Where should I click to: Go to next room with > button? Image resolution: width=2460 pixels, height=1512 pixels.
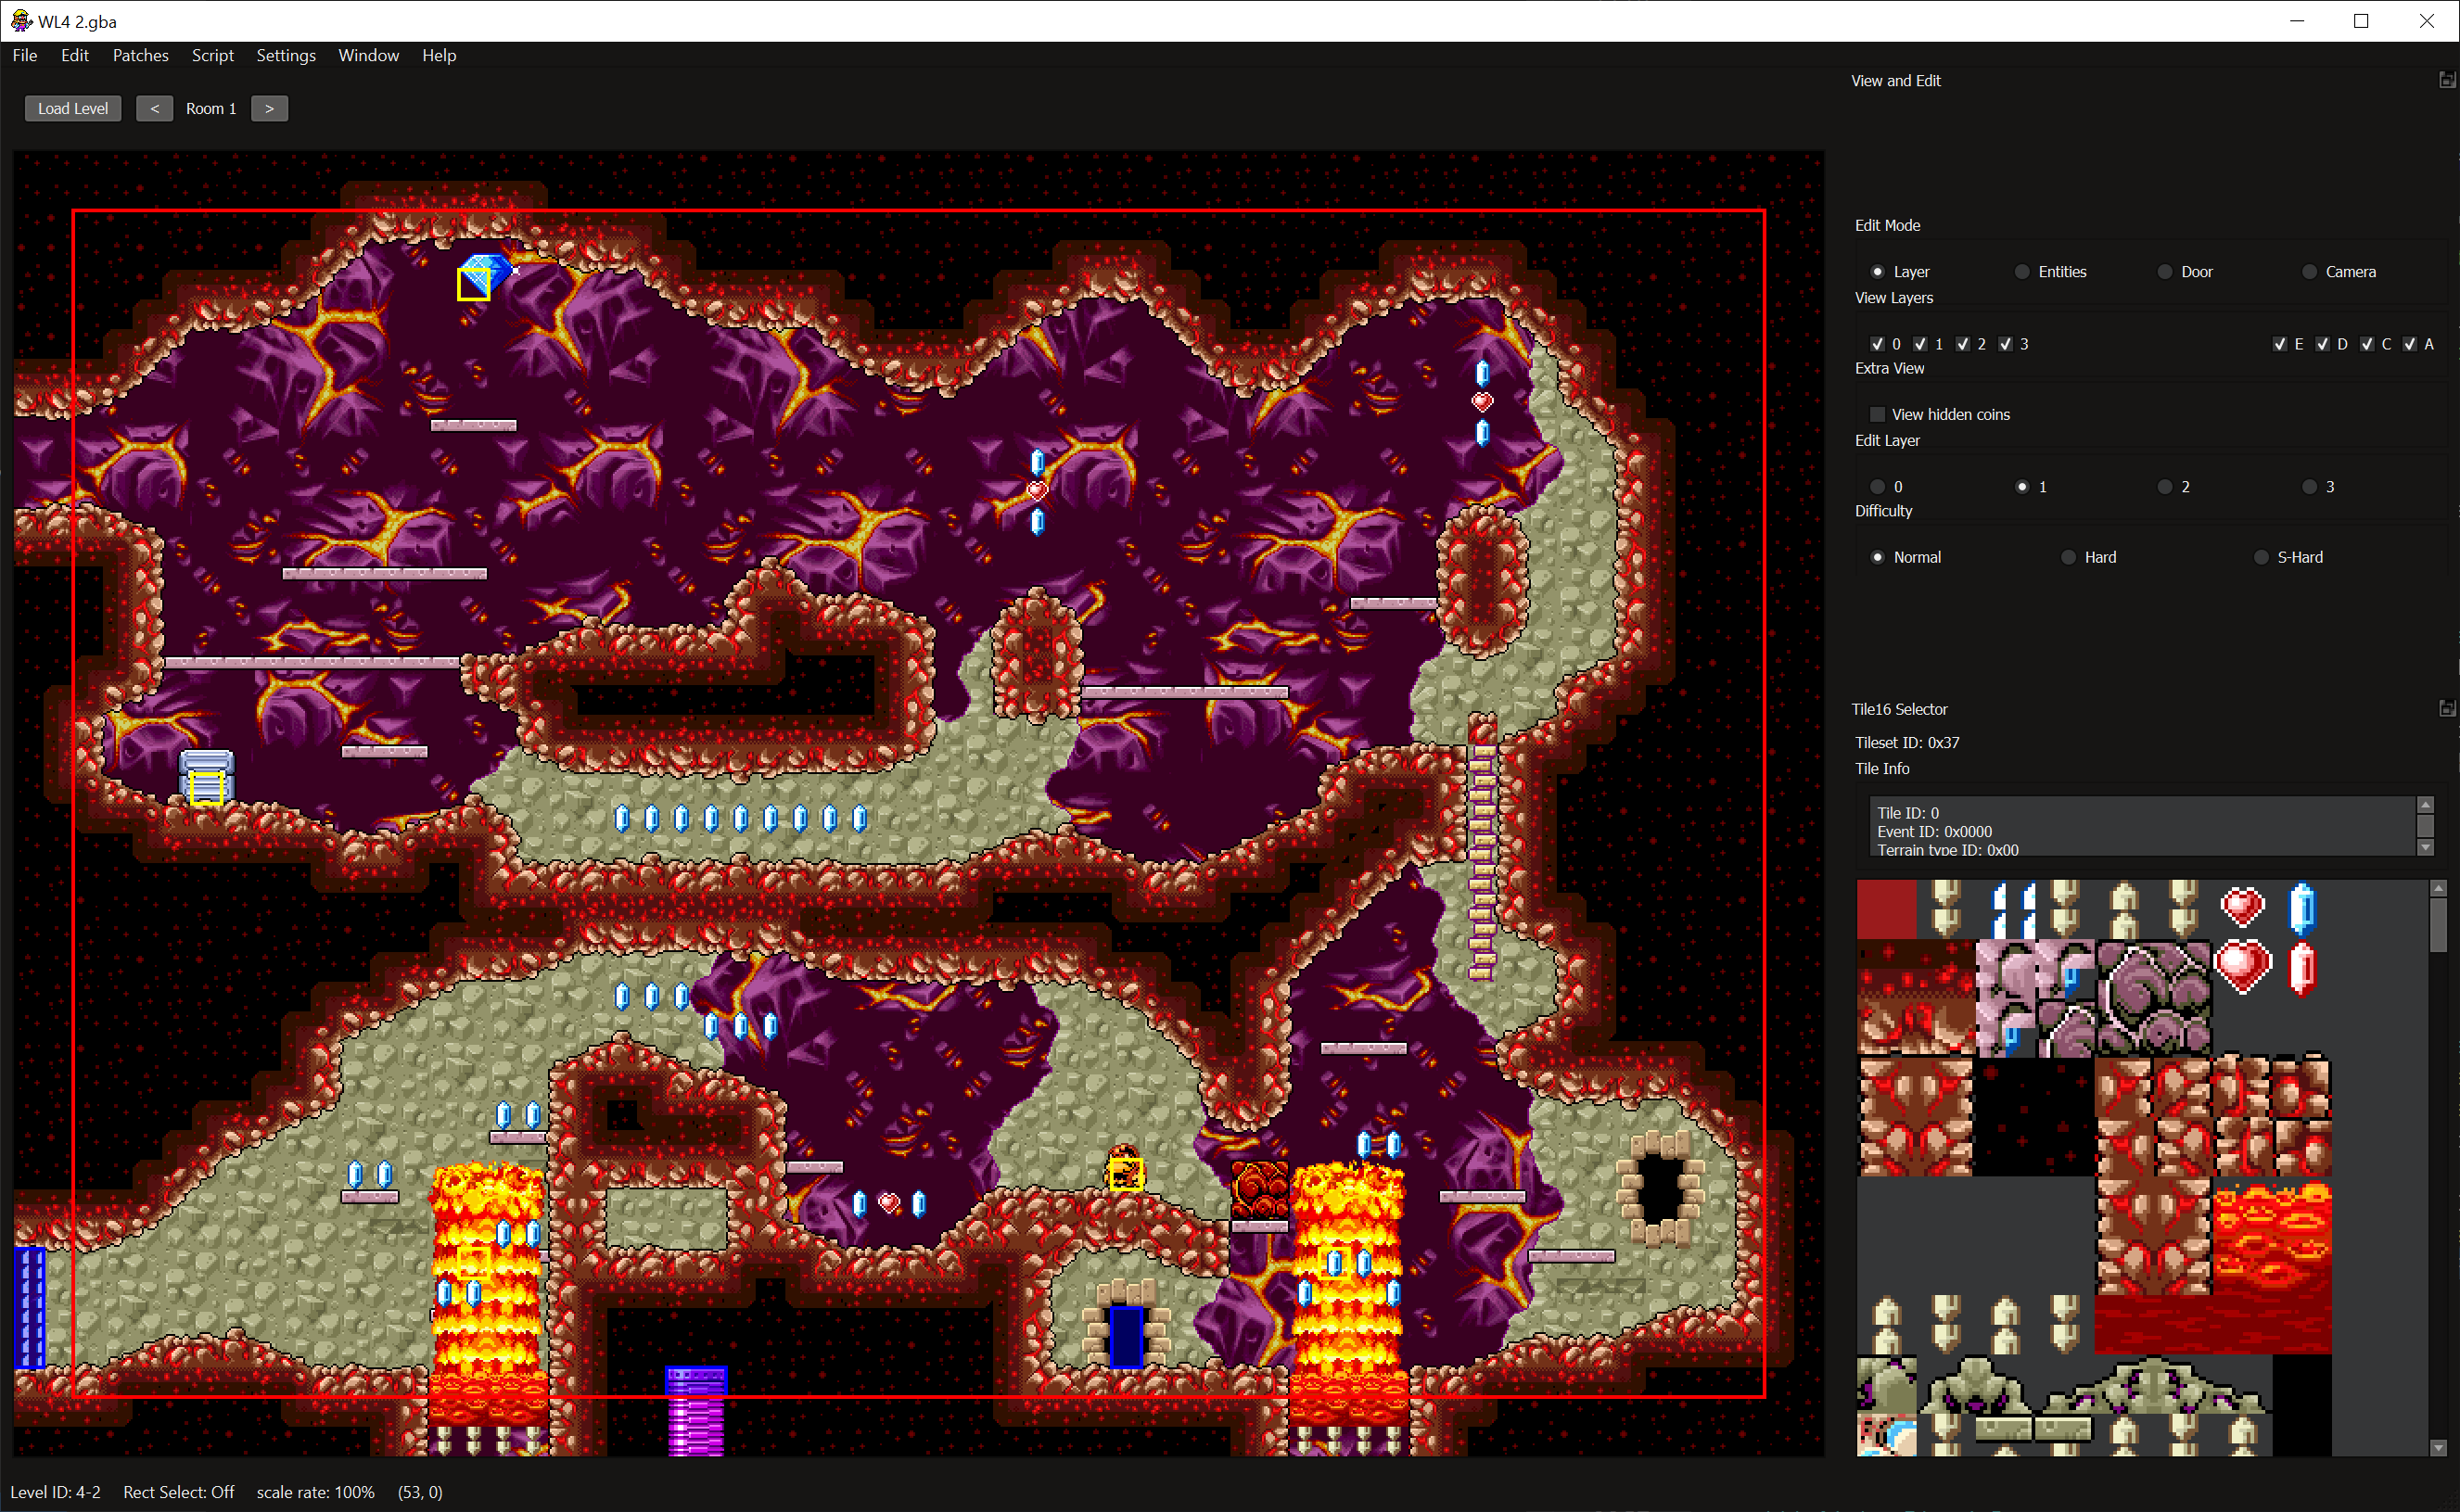(x=269, y=108)
